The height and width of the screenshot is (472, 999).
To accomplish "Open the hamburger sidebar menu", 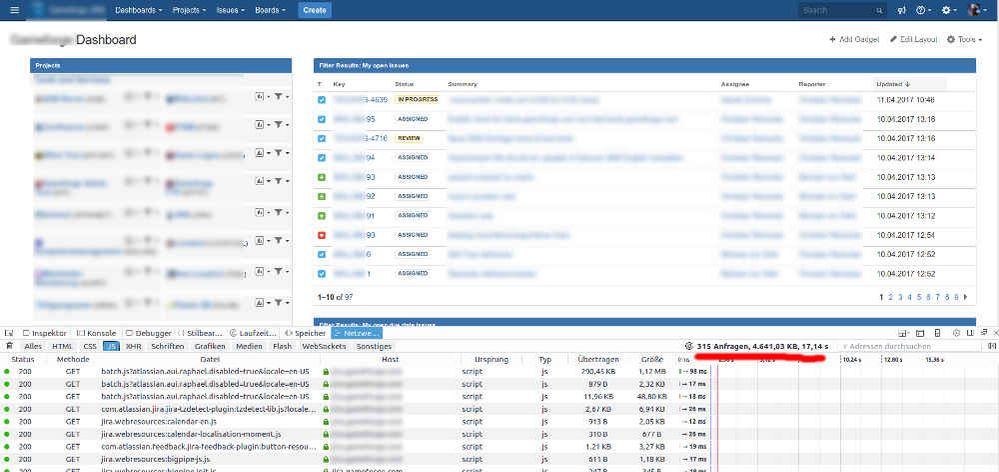I will pyautogui.click(x=15, y=10).
